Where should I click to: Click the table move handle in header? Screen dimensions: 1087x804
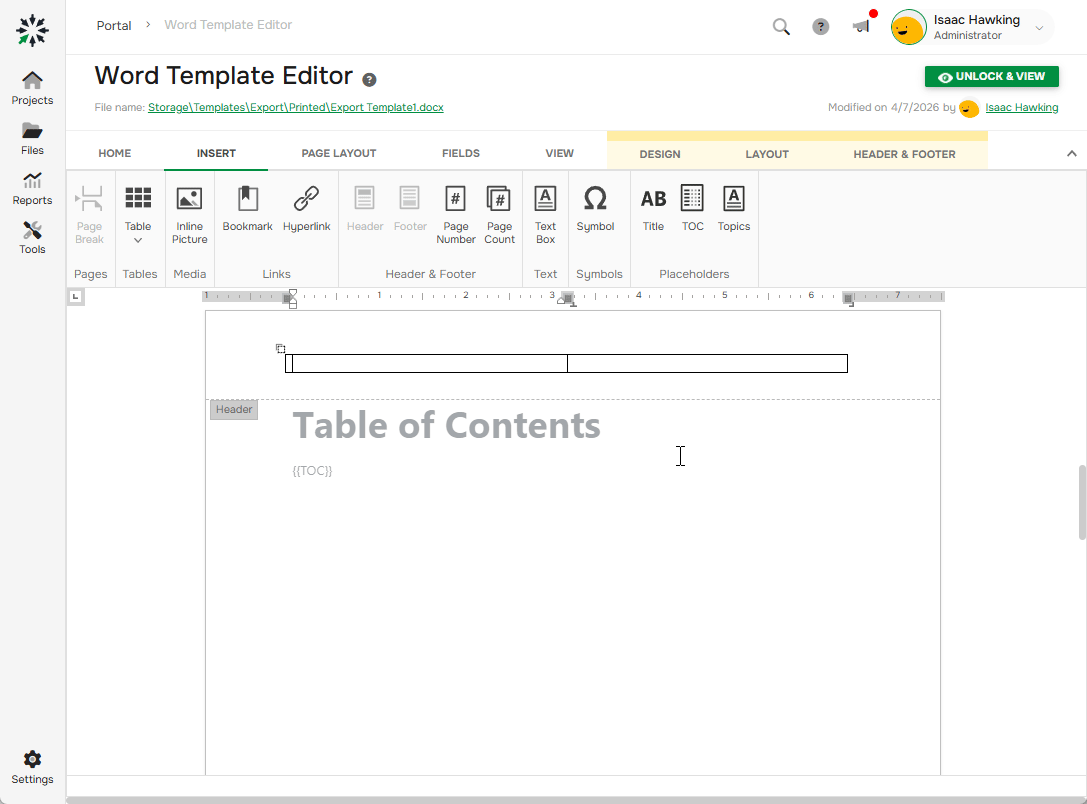[281, 349]
